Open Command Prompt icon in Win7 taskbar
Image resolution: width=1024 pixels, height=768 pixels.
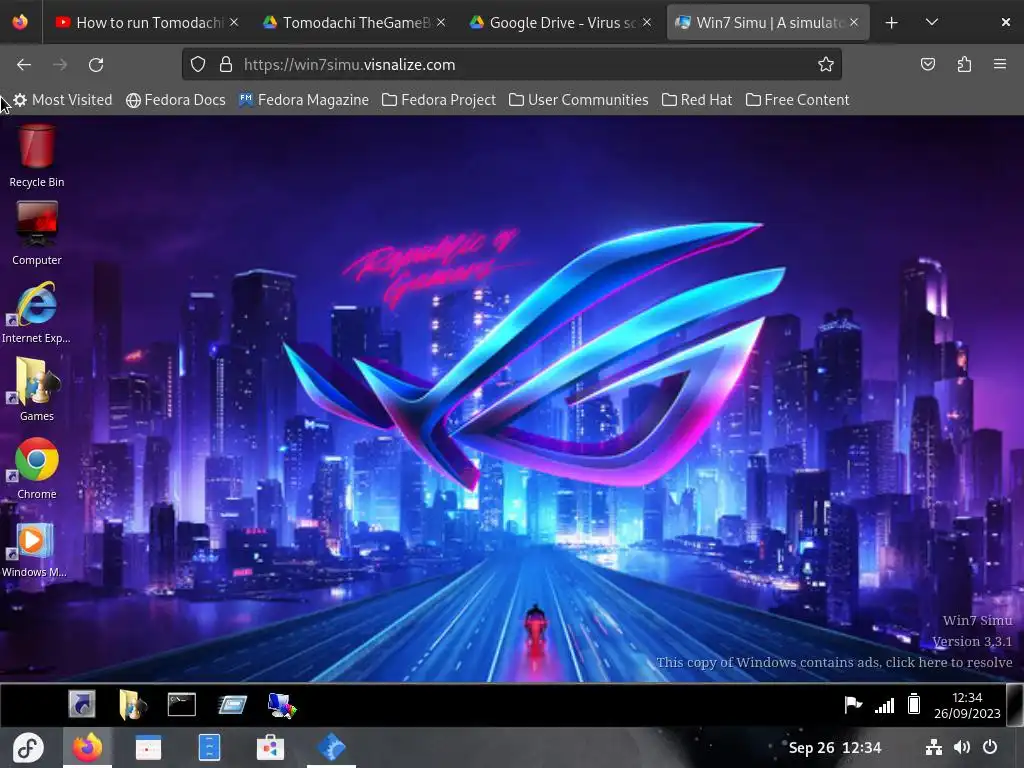click(x=182, y=705)
